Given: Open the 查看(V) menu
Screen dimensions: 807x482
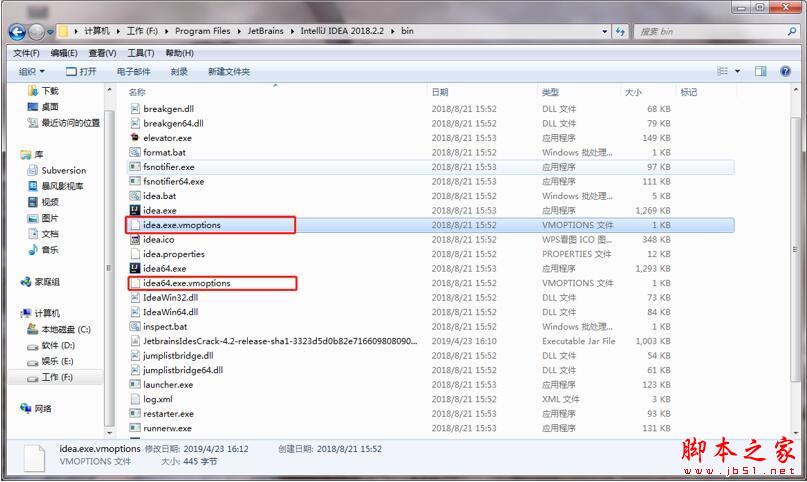Looking at the screenshot, I should (x=102, y=53).
